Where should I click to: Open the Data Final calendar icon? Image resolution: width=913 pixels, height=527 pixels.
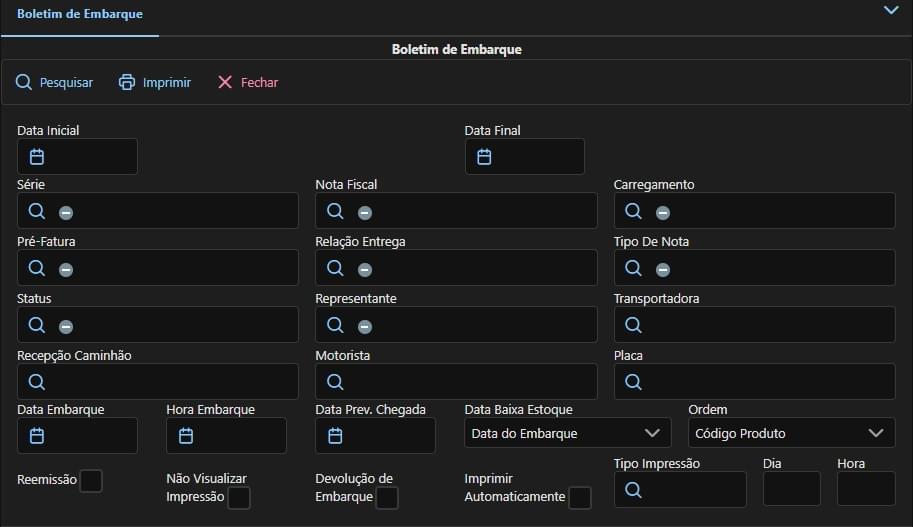(484, 156)
